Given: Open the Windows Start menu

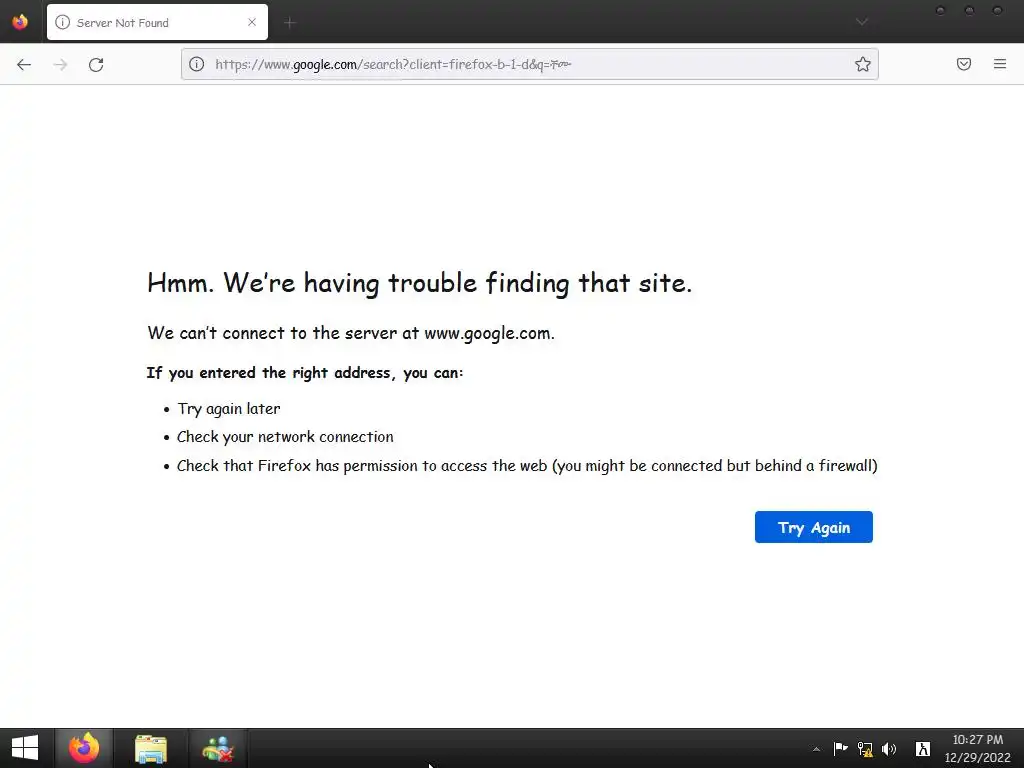Looking at the screenshot, I should pyautogui.click(x=25, y=748).
